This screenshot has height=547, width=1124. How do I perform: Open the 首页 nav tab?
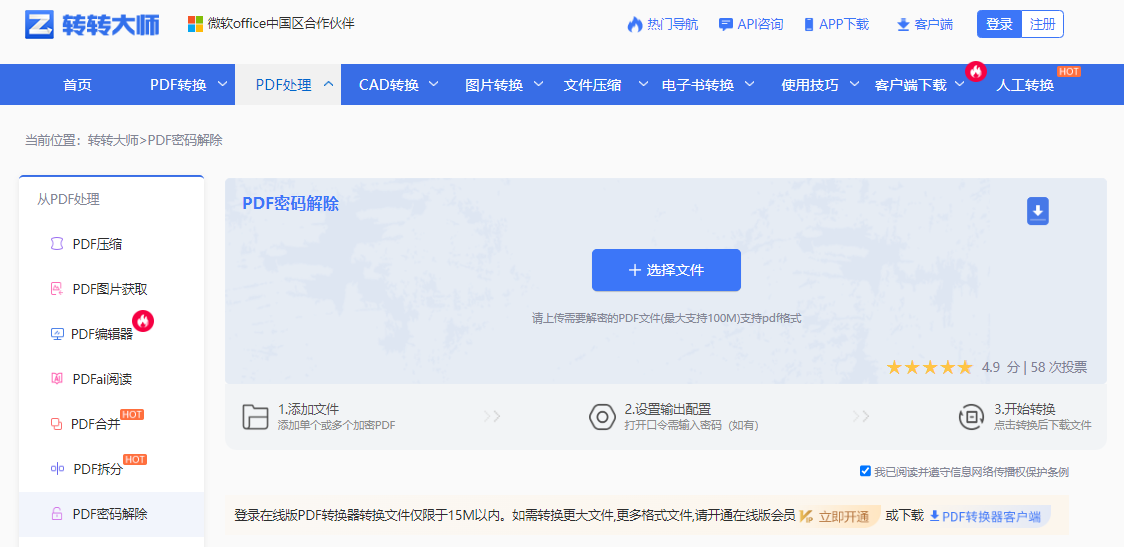(77, 85)
